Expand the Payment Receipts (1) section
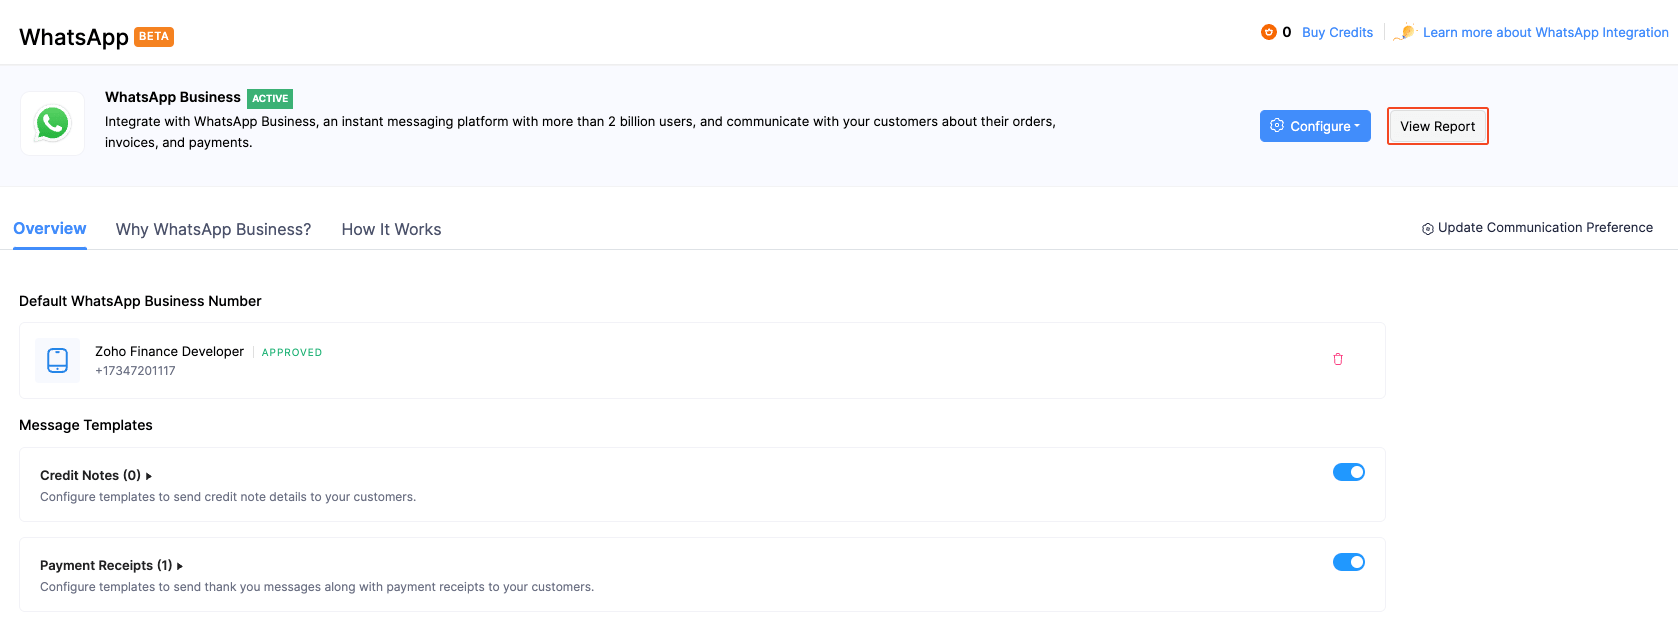1678x622 pixels. (x=111, y=566)
